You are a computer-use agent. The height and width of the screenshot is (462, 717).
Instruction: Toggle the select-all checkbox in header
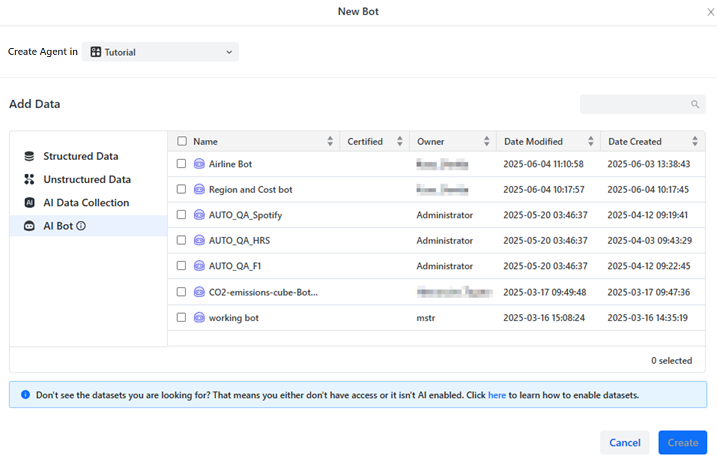point(181,142)
